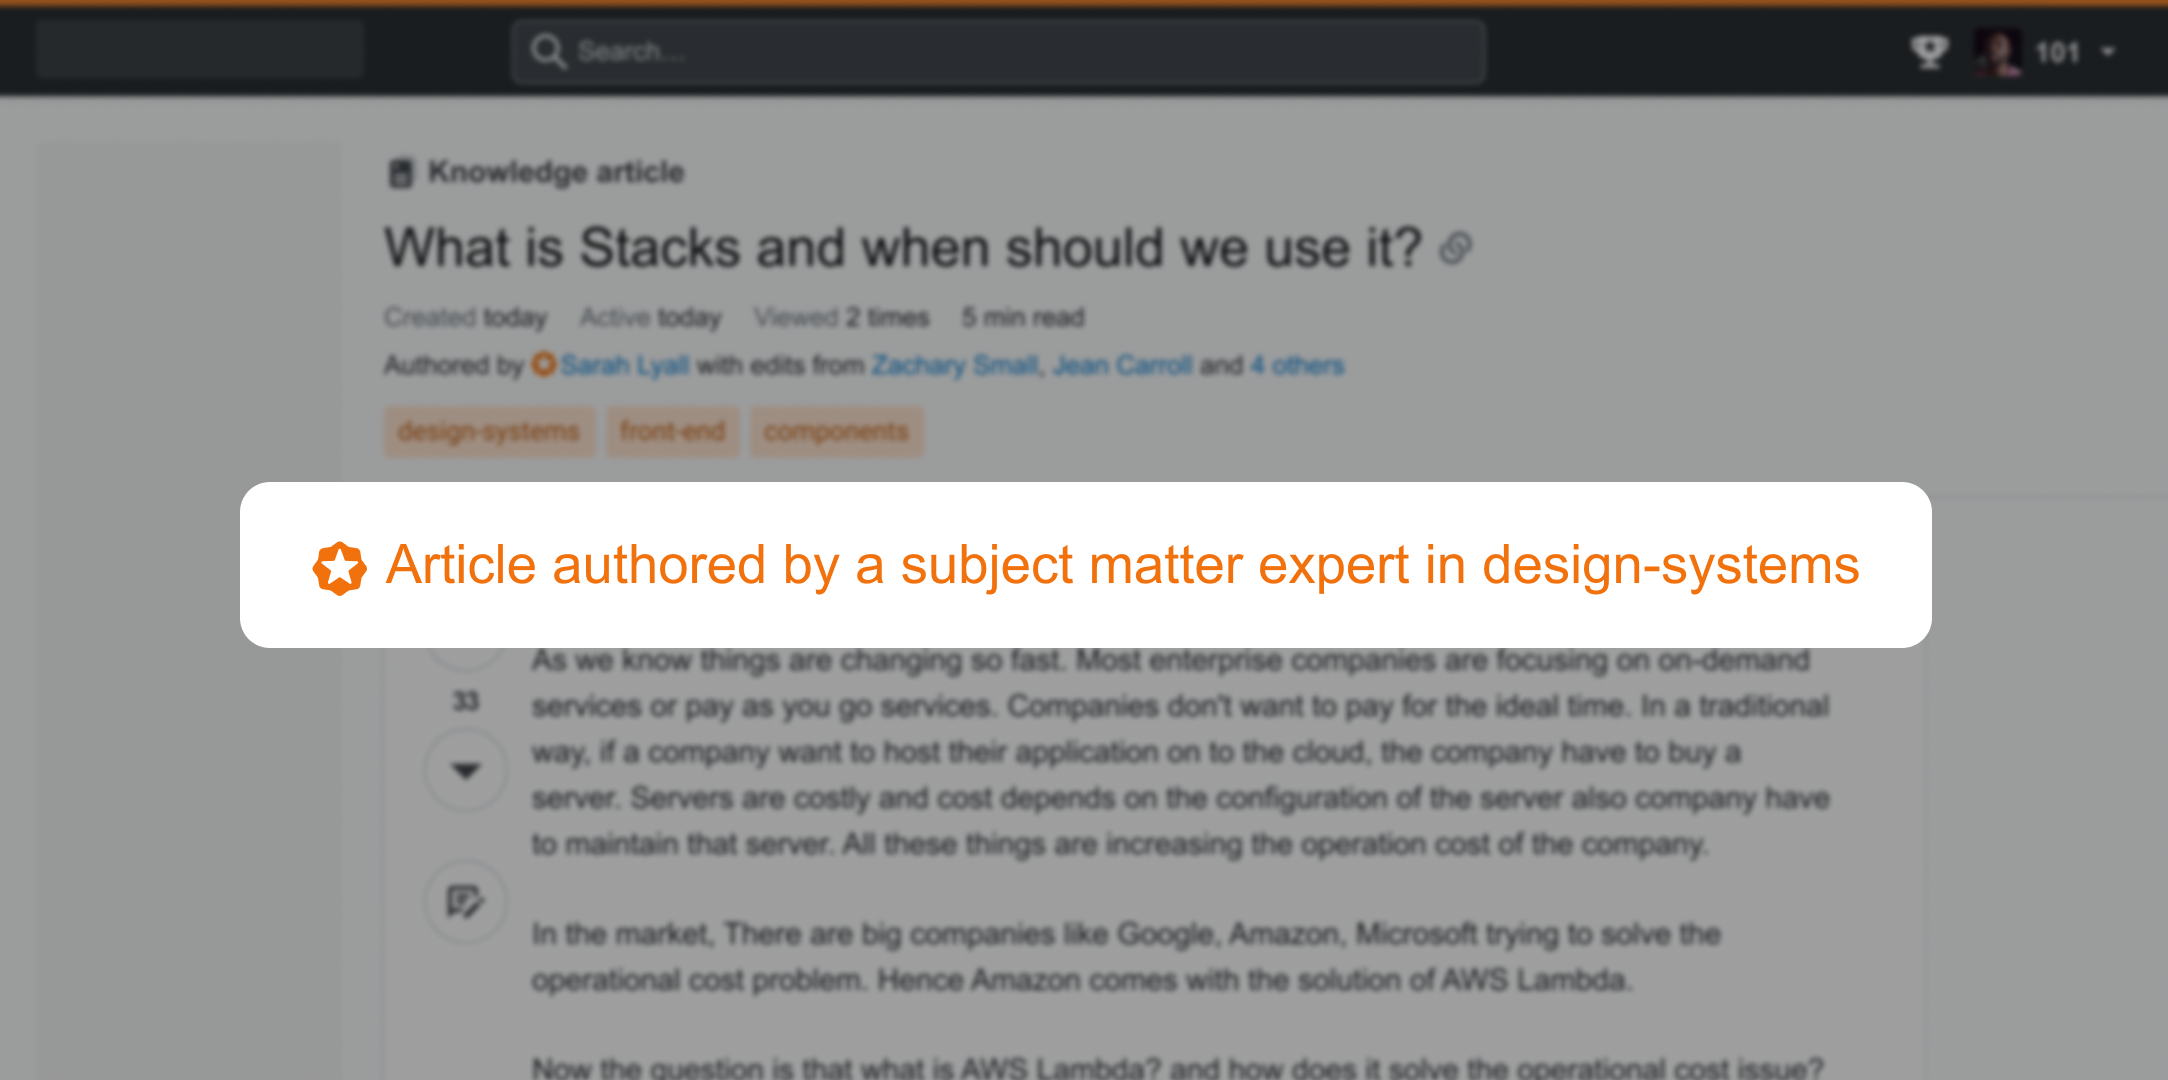Copy article link via chain icon
Image resolution: width=2168 pixels, height=1080 pixels.
click(x=1456, y=248)
